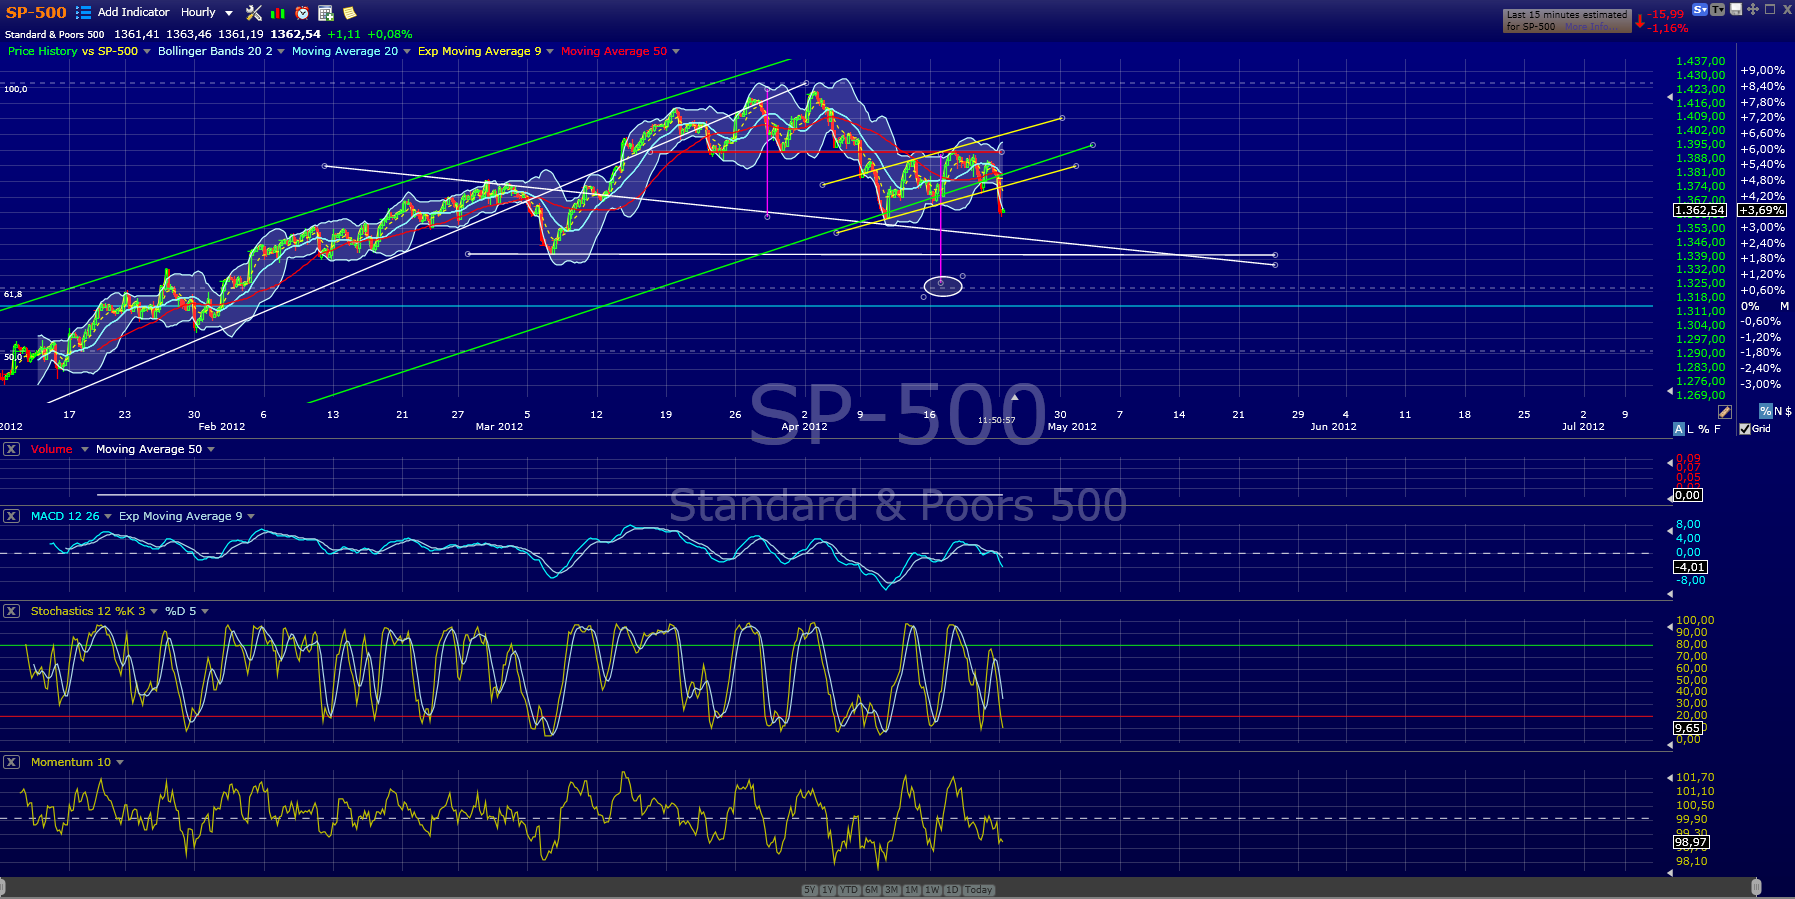Viewport: 1795px width, 899px height.
Task: Remove the Momentum 10 pane
Action: coord(11,762)
